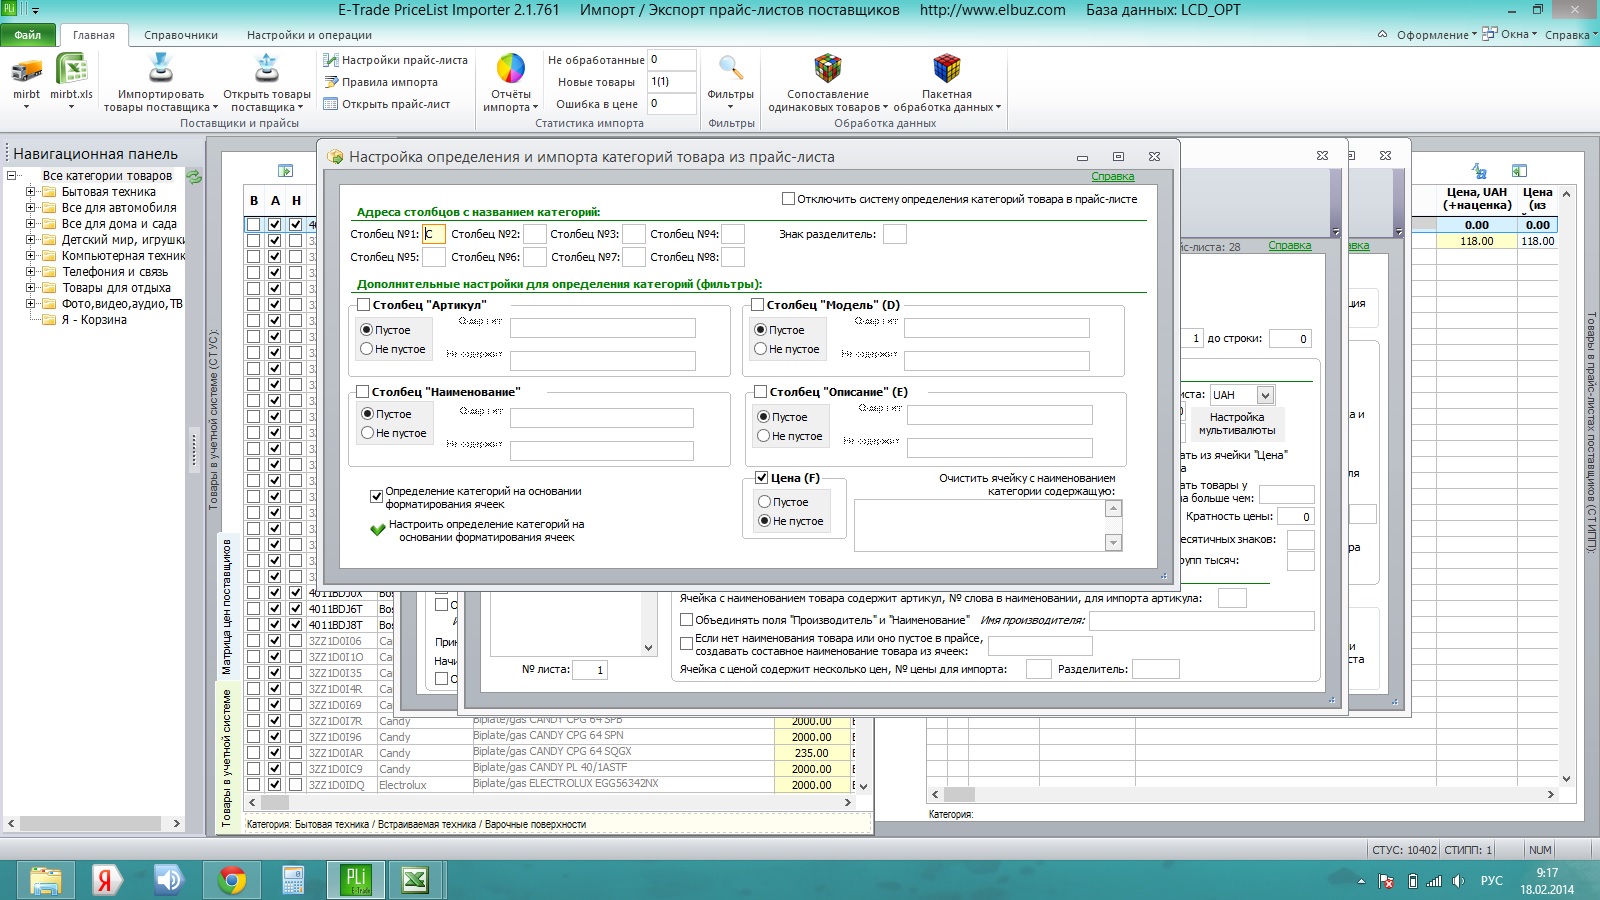Open the Файл menu tab
This screenshot has height=900, width=1600.
pos(28,35)
